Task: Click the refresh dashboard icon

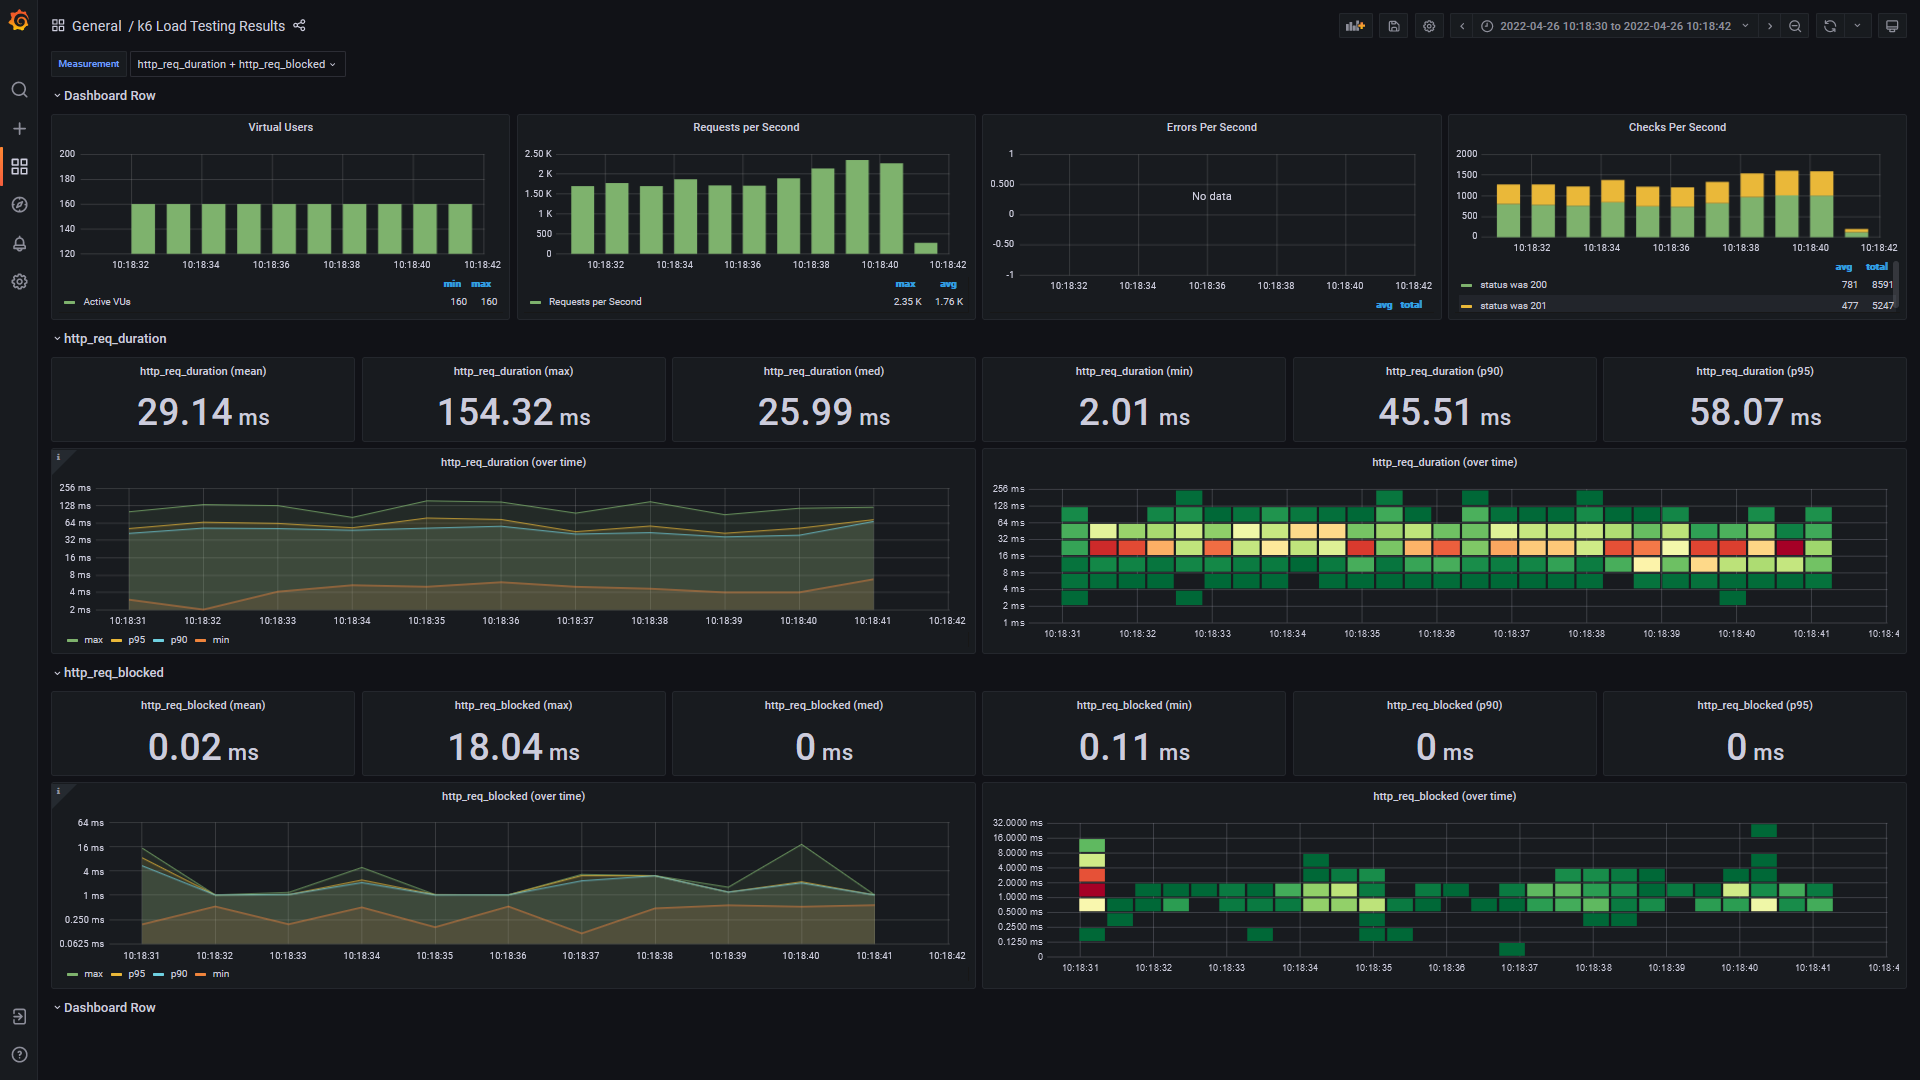Action: pos(1830,26)
